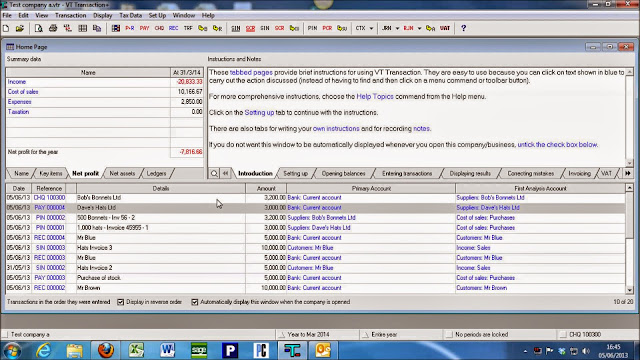Open the Income summary link
This screenshot has height=360, width=640.
(17, 82)
